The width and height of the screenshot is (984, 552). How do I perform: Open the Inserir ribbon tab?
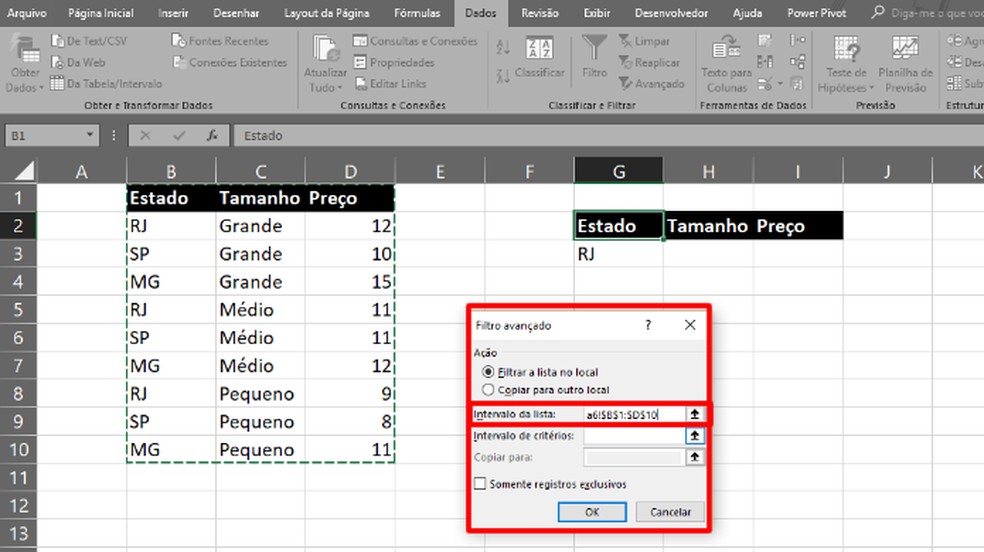click(173, 13)
